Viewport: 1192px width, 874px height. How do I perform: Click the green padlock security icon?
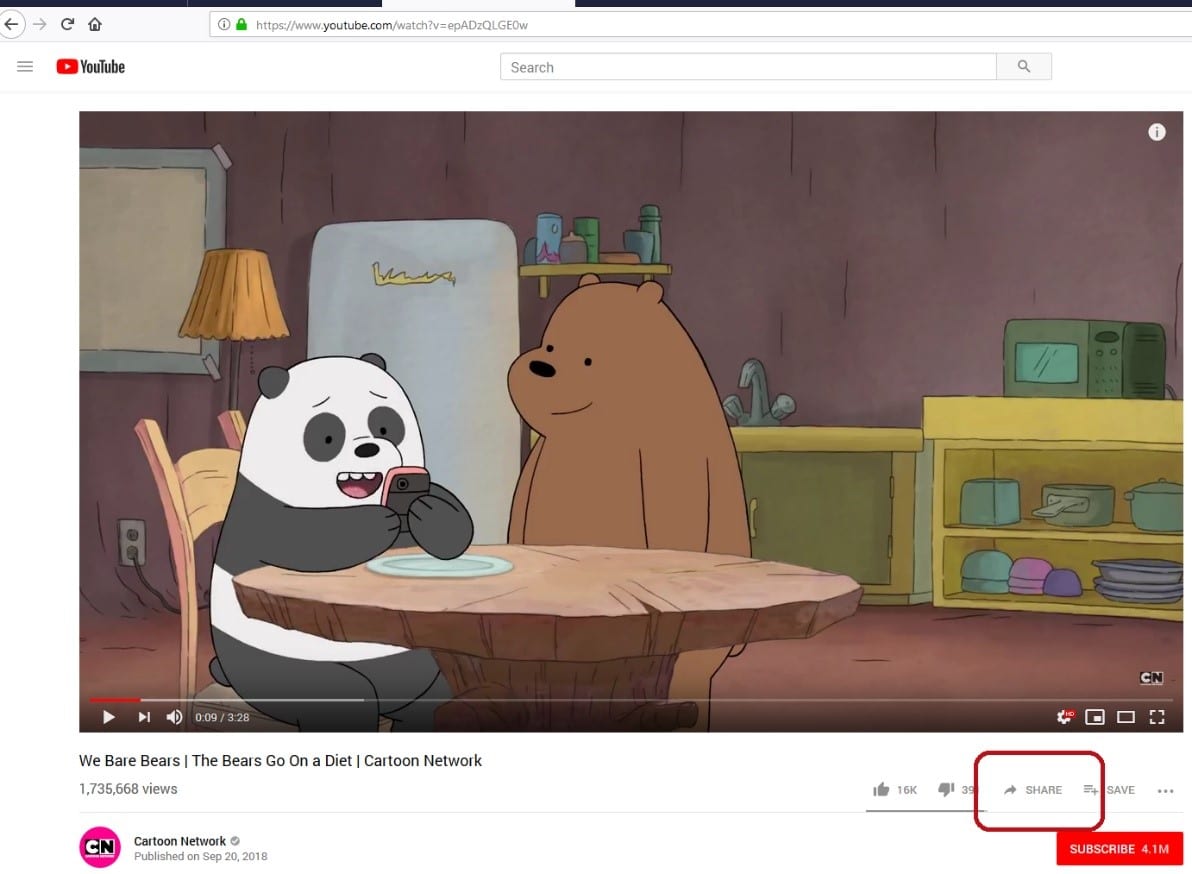tap(242, 24)
